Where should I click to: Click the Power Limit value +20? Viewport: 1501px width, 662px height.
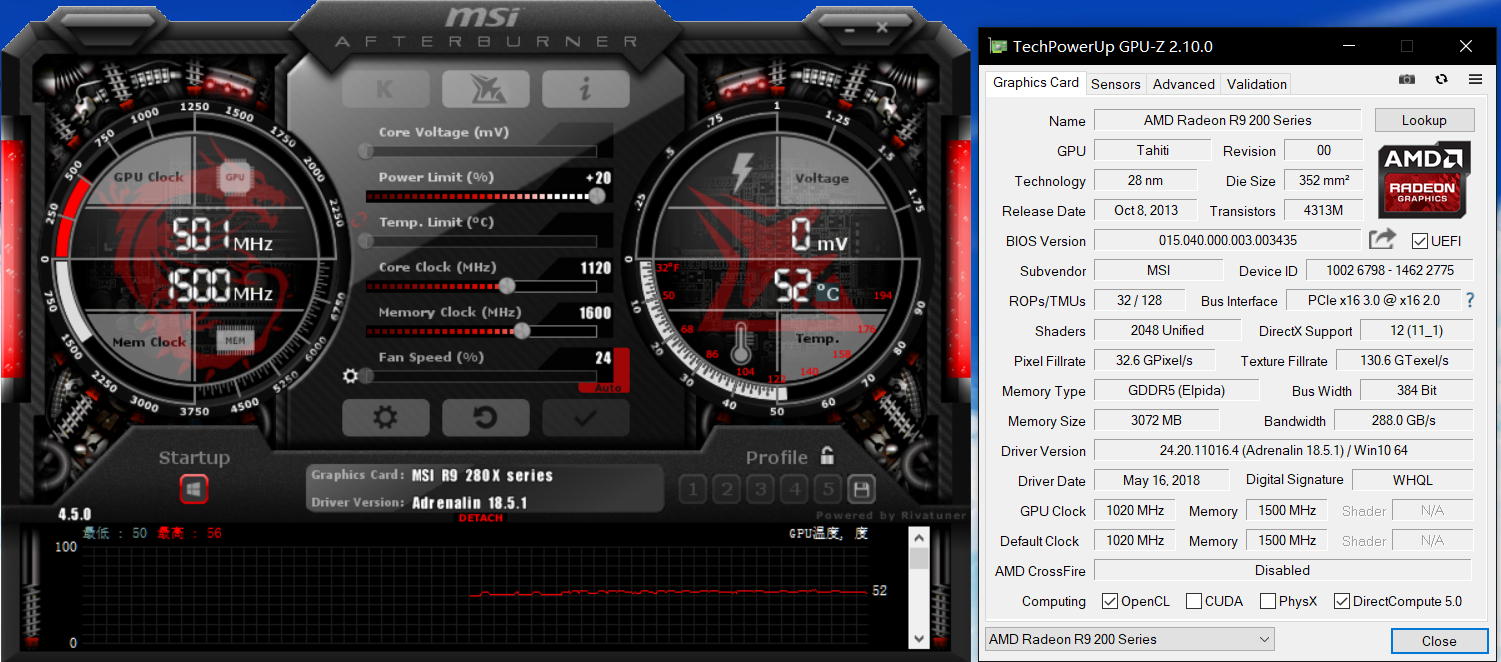[x=598, y=178]
